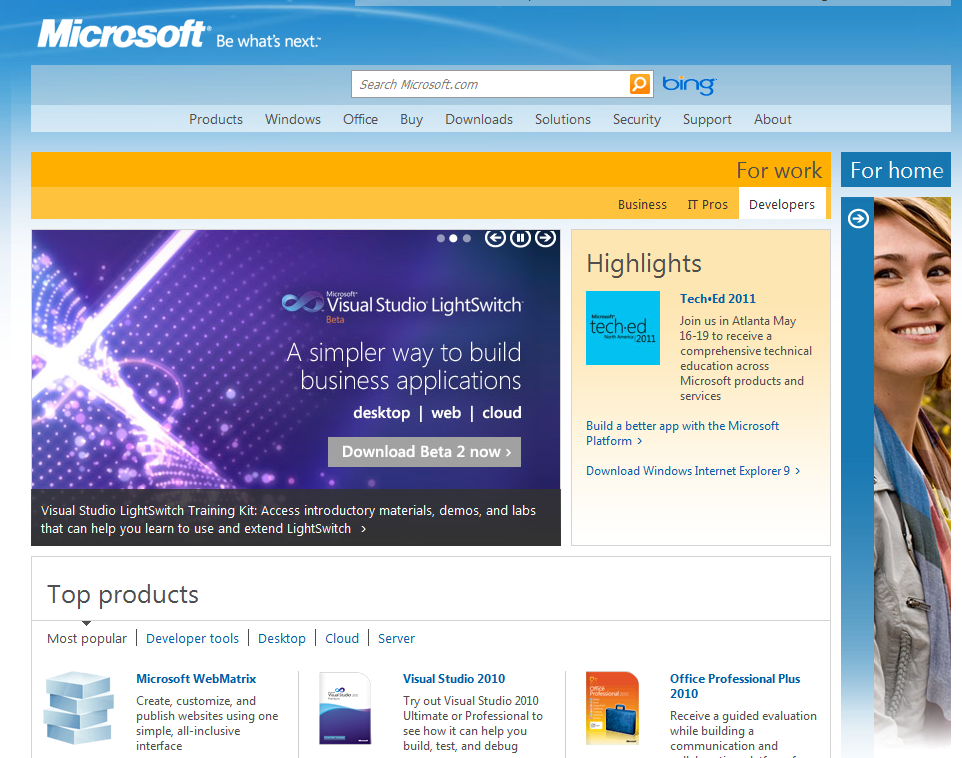Open the Windows menu

pyautogui.click(x=293, y=120)
